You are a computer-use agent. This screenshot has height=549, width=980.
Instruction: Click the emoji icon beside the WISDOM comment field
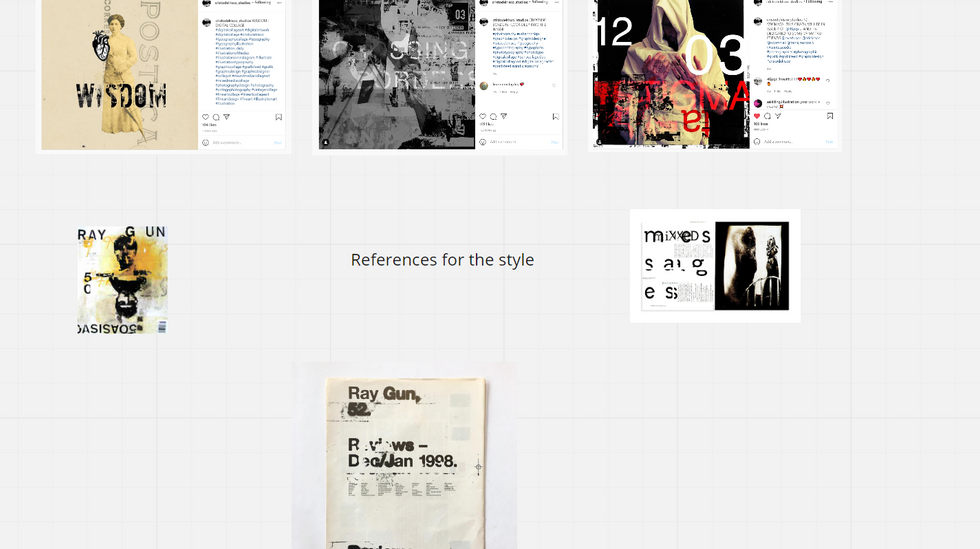pyautogui.click(x=205, y=143)
